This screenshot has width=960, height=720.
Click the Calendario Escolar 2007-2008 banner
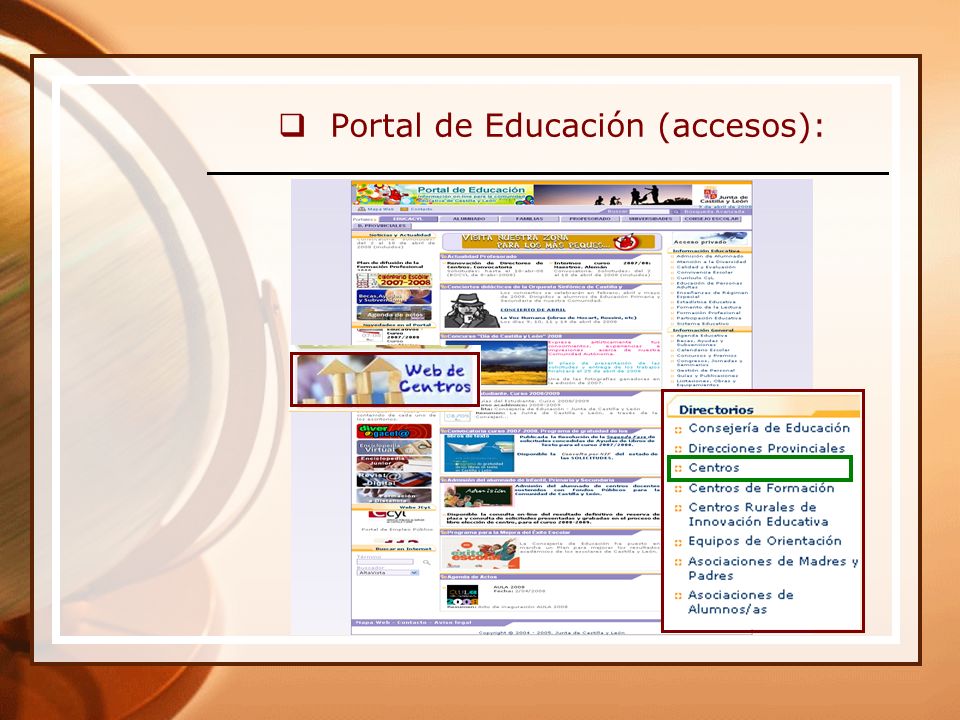pyautogui.click(x=394, y=280)
